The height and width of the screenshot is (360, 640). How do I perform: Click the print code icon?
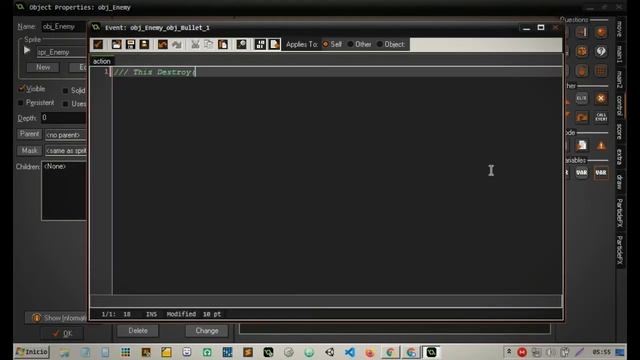pos(144,44)
